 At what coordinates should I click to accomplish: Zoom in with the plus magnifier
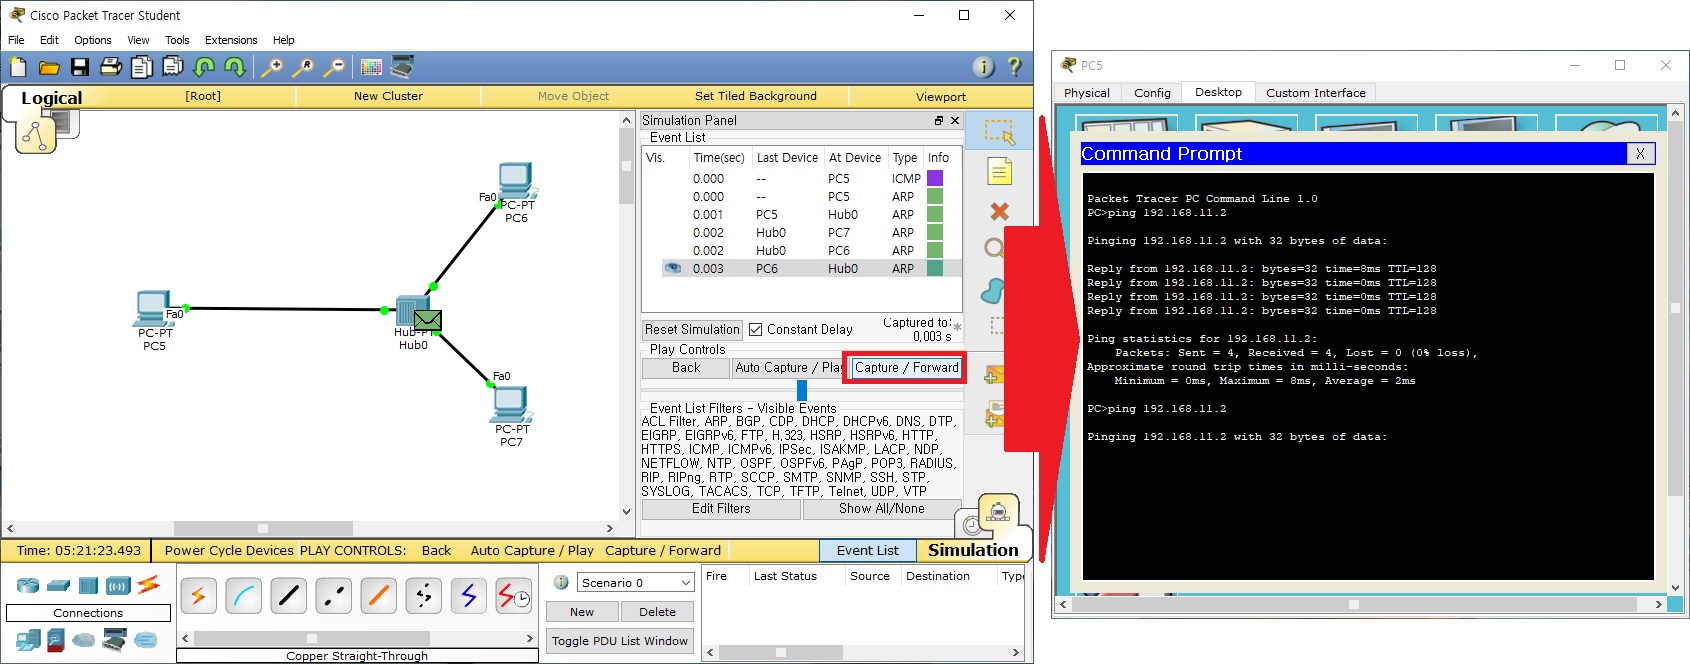pos(271,67)
